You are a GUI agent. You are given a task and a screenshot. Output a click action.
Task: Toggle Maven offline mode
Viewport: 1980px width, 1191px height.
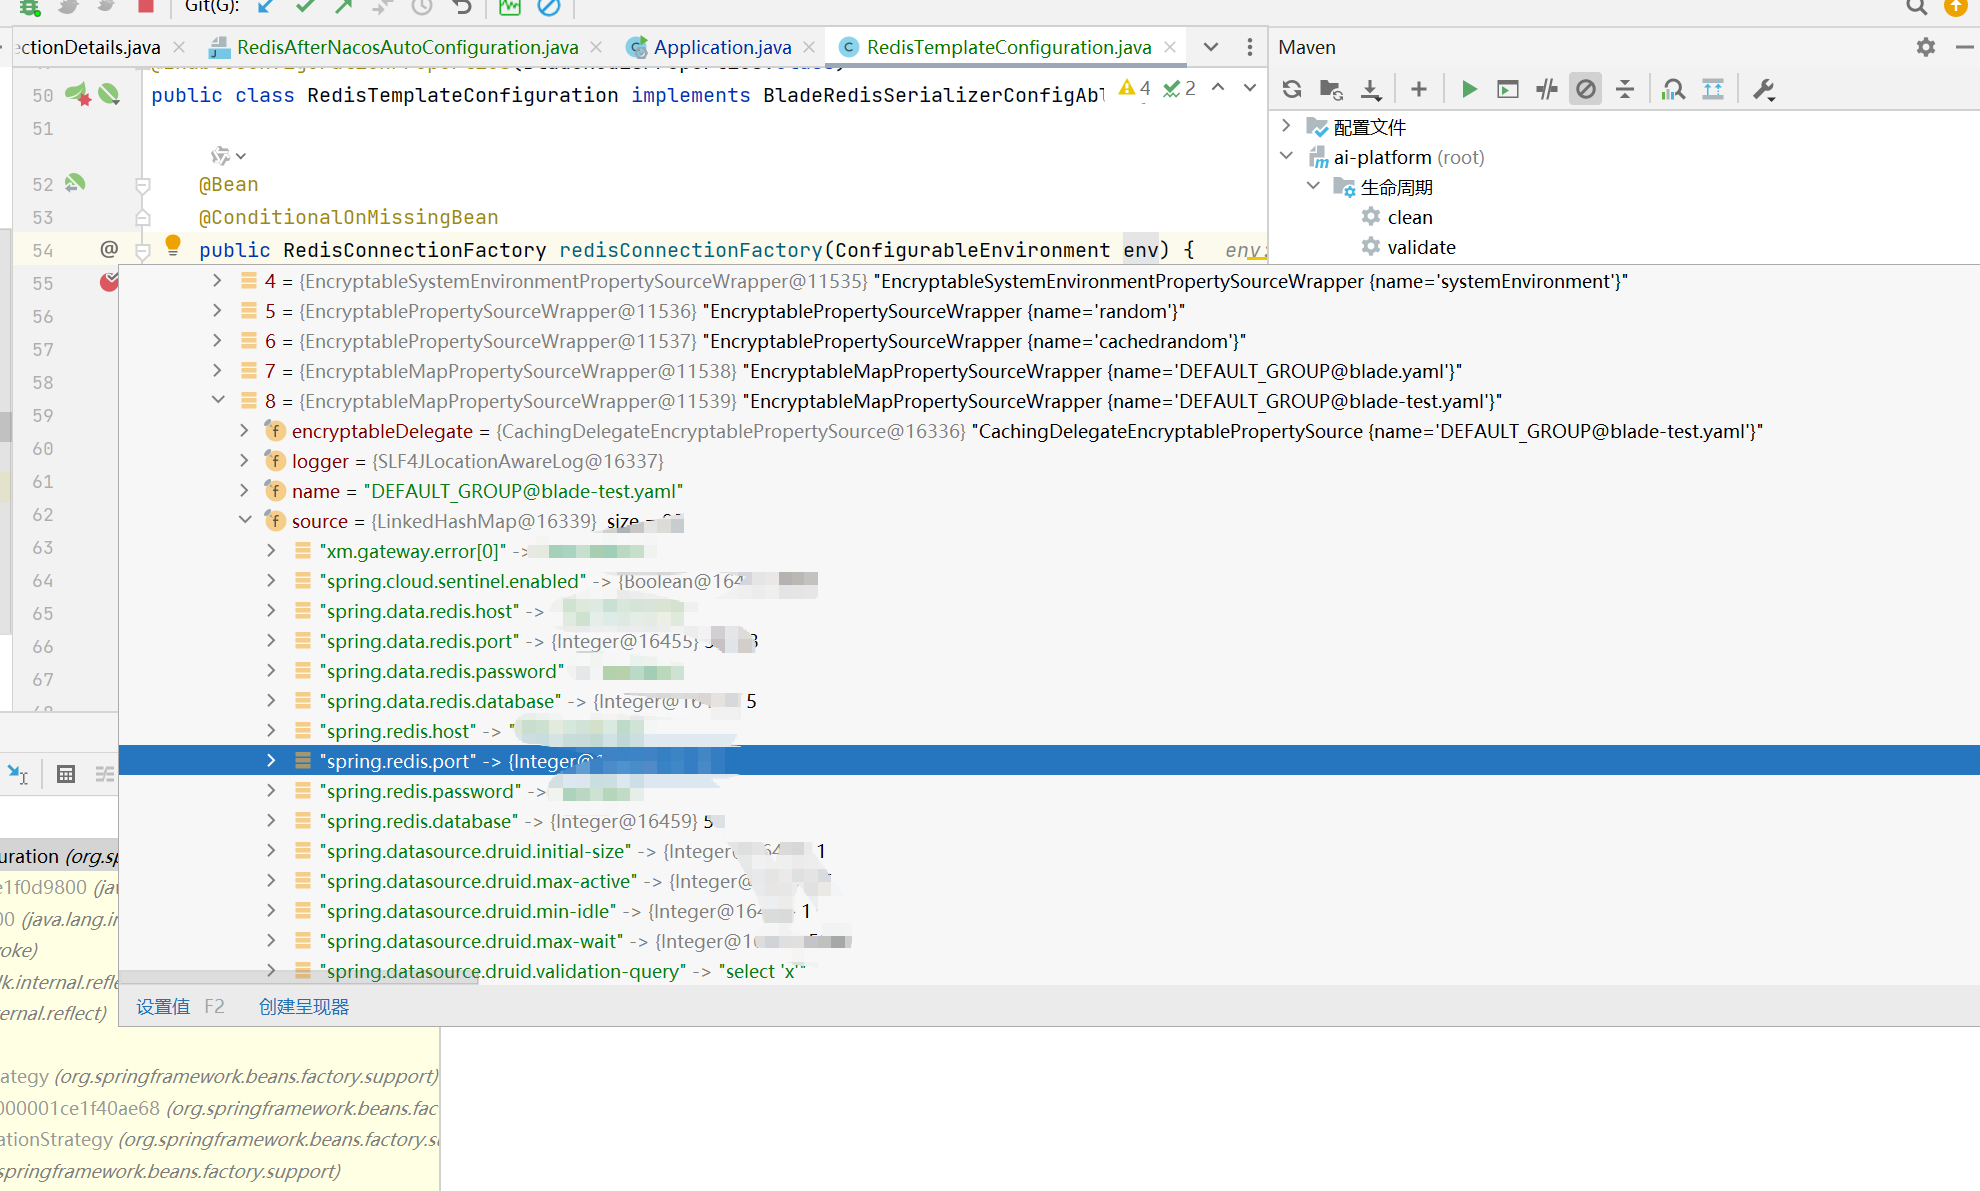point(1547,89)
